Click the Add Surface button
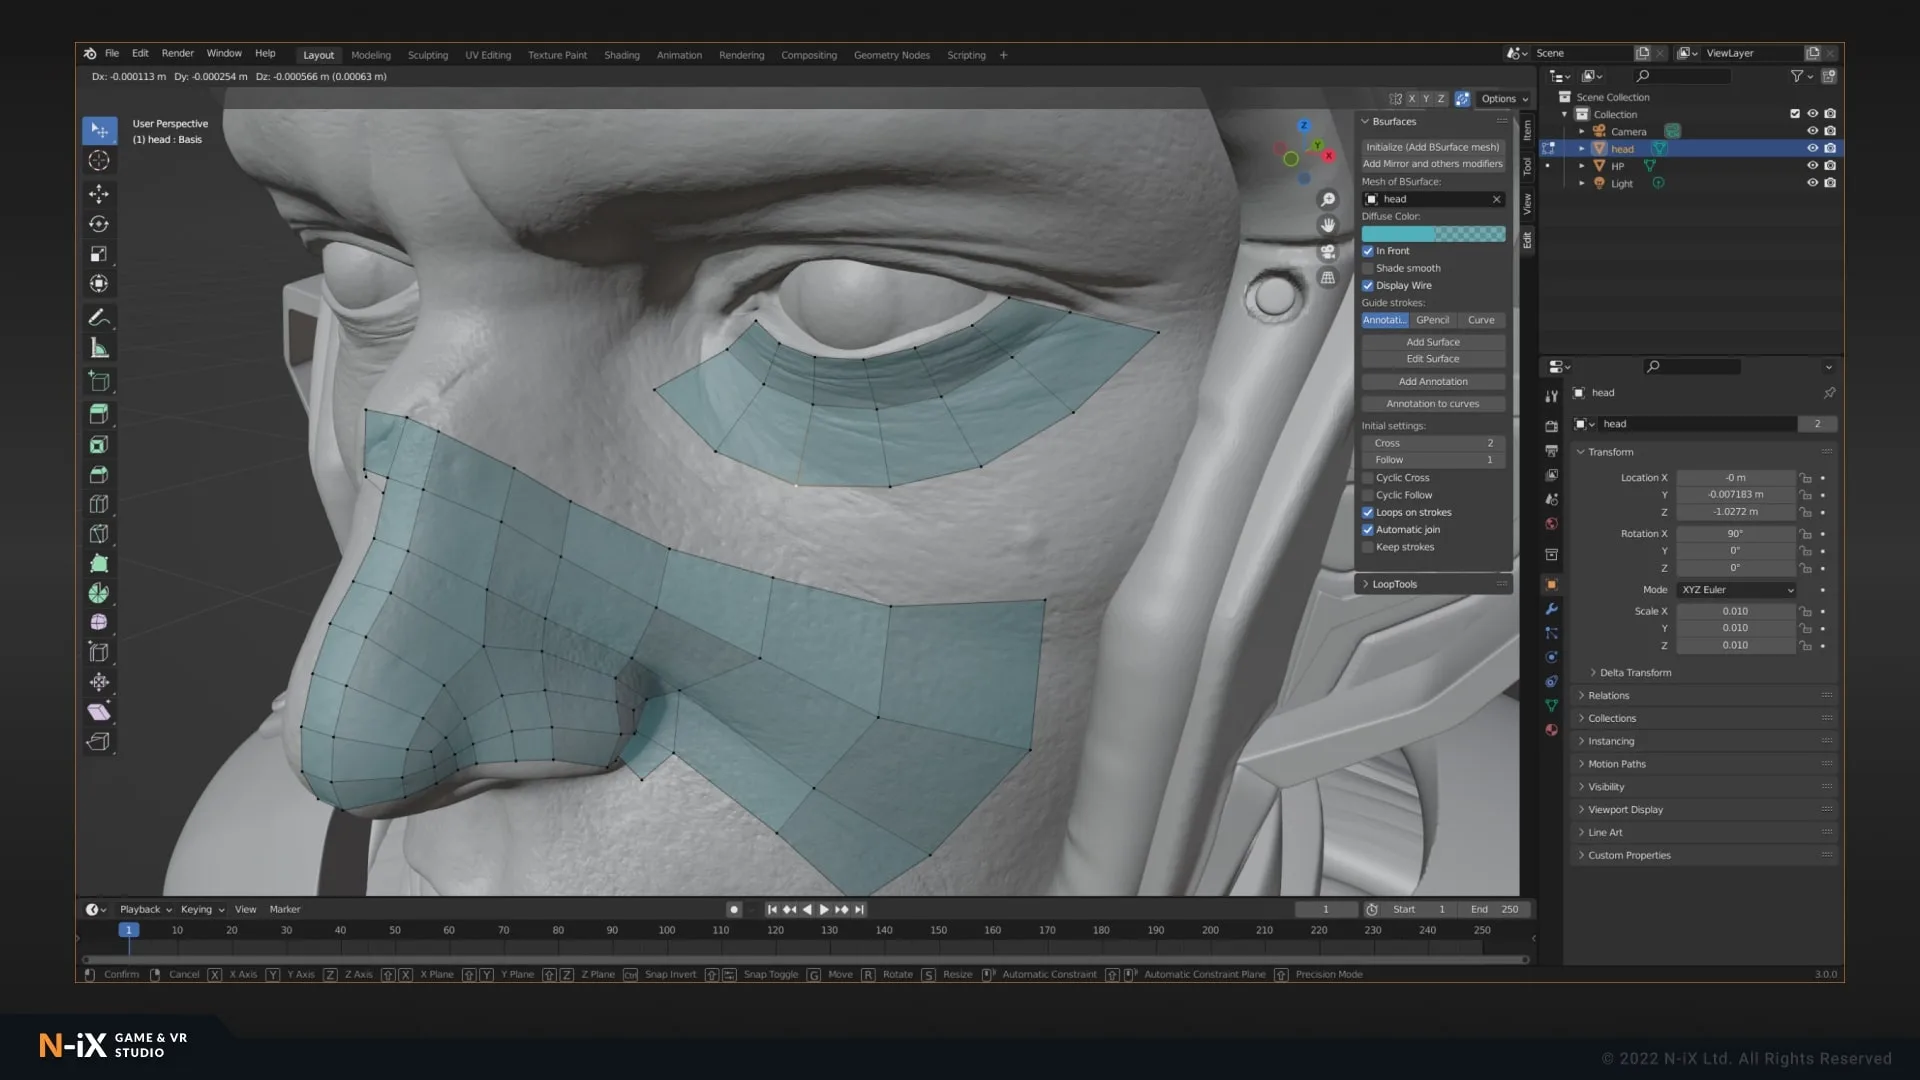 tap(1432, 342)
